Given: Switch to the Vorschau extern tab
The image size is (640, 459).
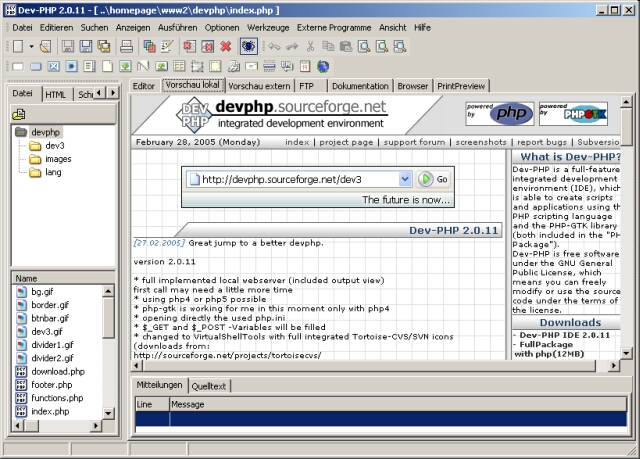Looking at the screenshot, I should 261,86.
